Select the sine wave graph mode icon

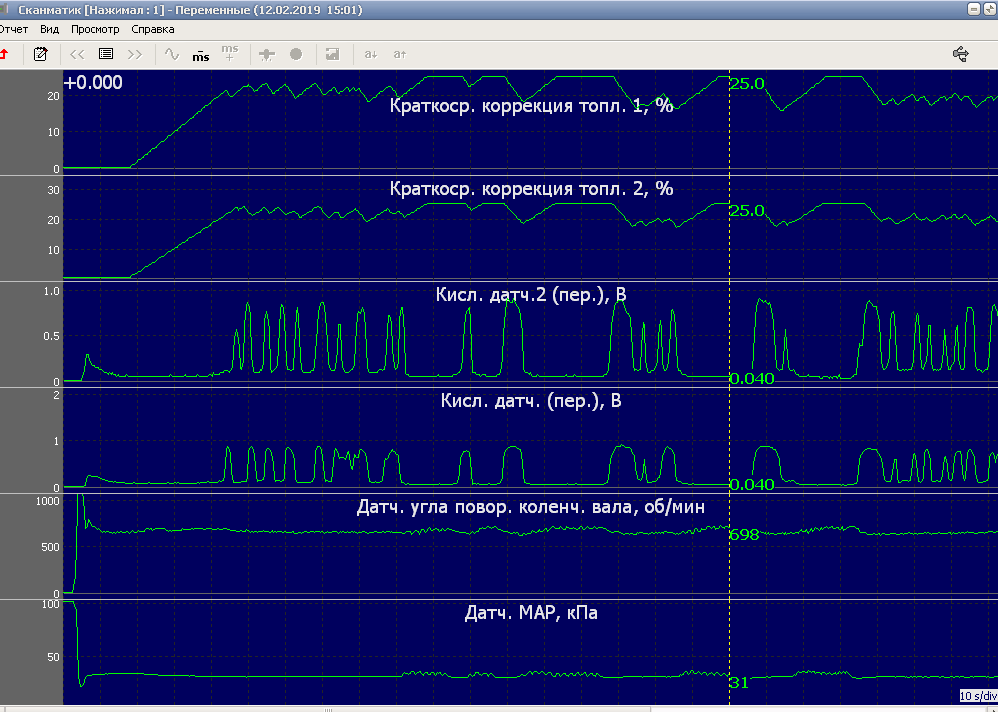pyautogui.click(x=172, y=54)
